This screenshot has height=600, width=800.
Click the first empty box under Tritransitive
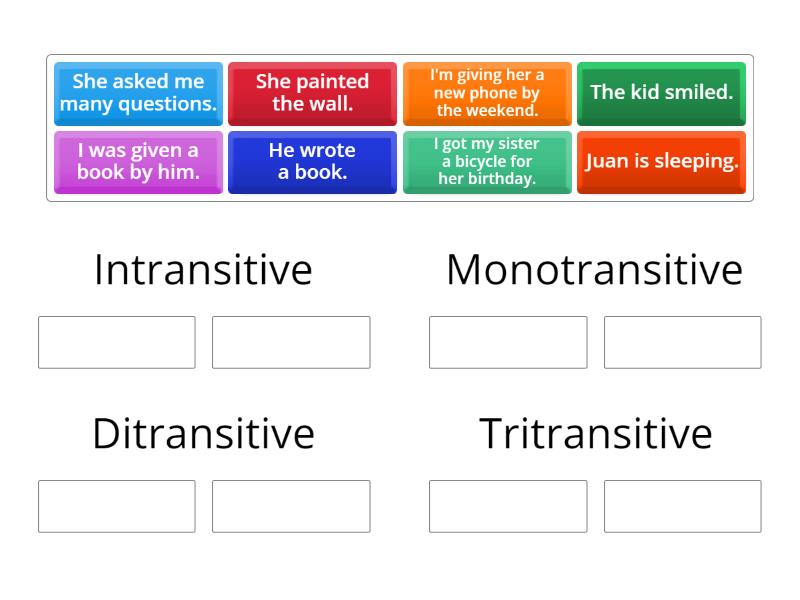pos(507,506)
